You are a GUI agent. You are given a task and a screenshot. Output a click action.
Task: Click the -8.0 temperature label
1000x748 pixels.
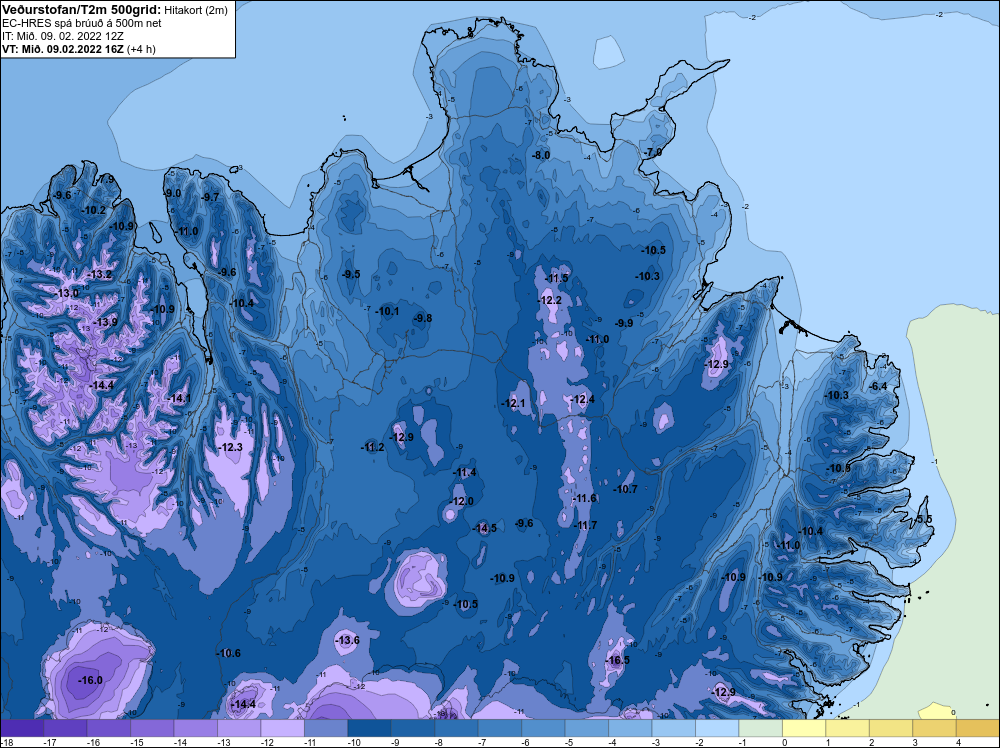(x=541, y=155)
